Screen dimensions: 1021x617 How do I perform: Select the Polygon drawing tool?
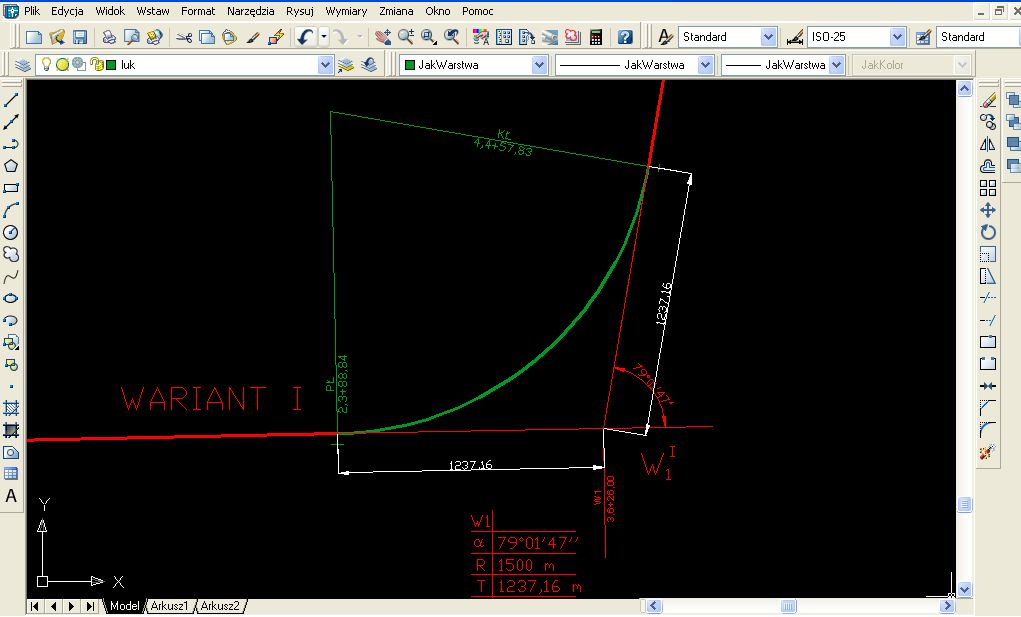pos(11,166)
